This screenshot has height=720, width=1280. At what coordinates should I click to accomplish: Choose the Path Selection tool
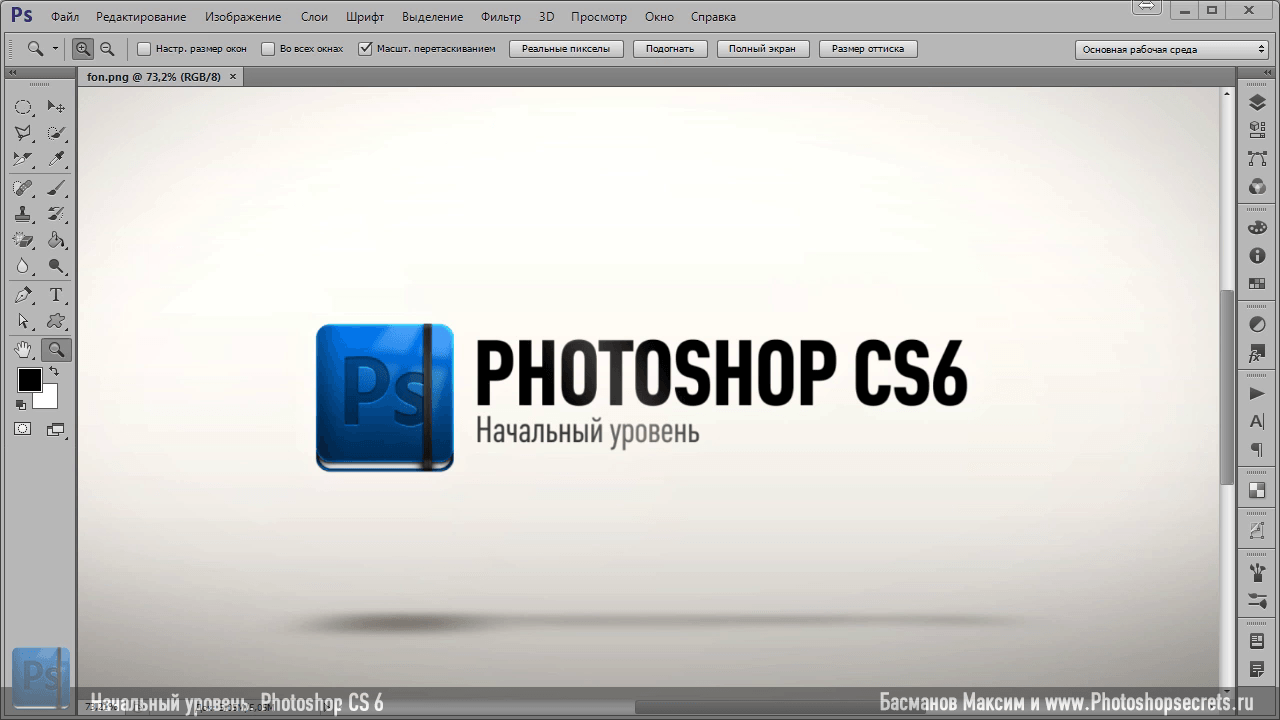coord(23,321)
